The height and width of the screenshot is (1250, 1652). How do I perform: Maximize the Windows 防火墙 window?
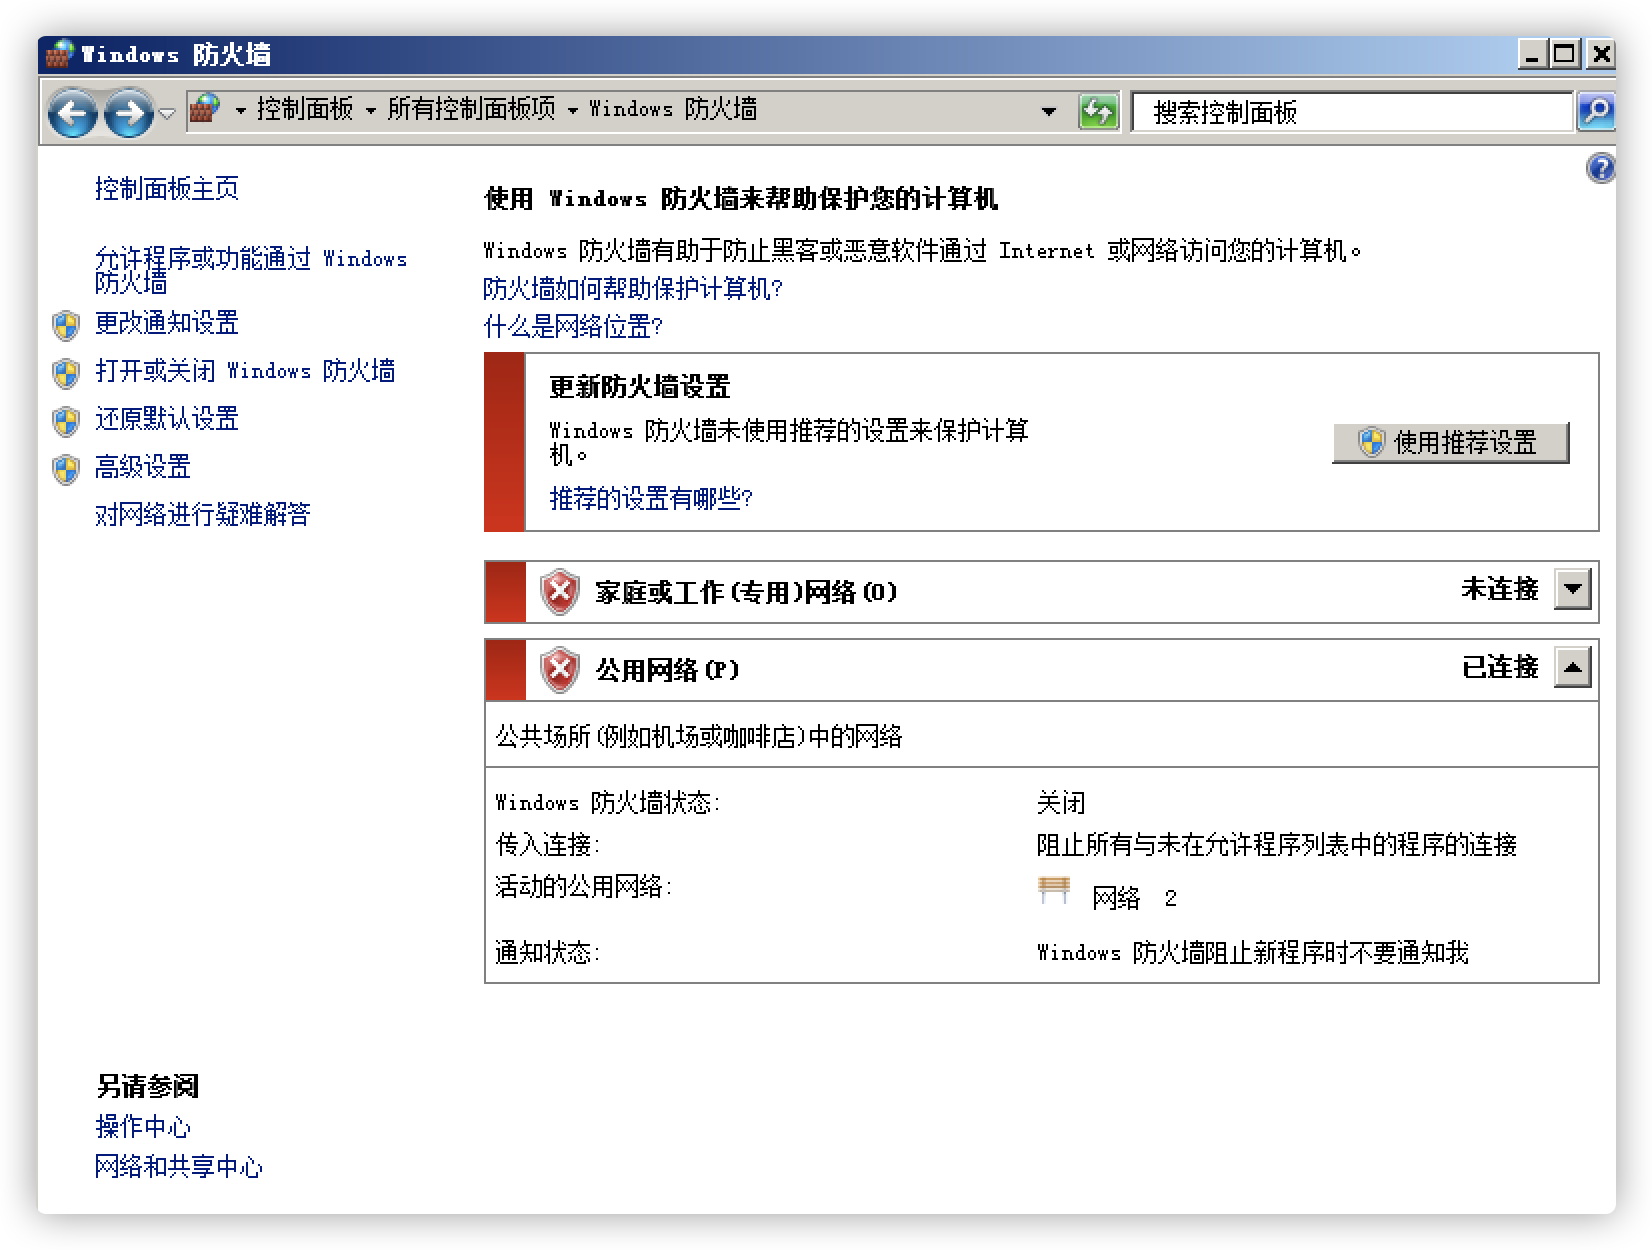[x=1566, y=54]
